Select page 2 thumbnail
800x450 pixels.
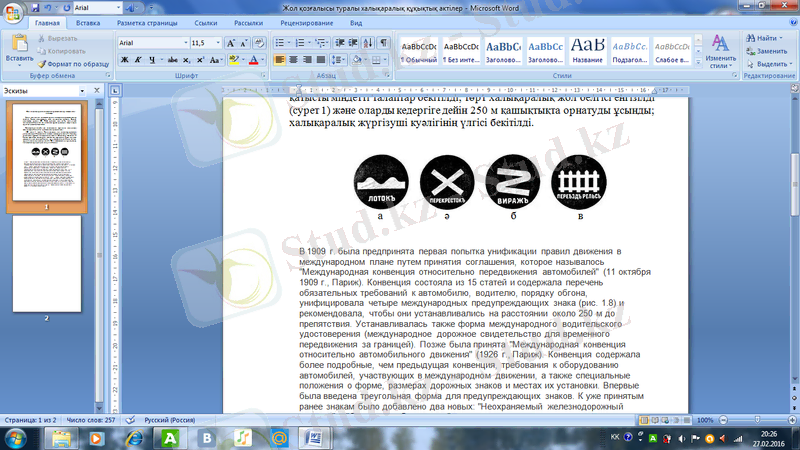[46, 264]
